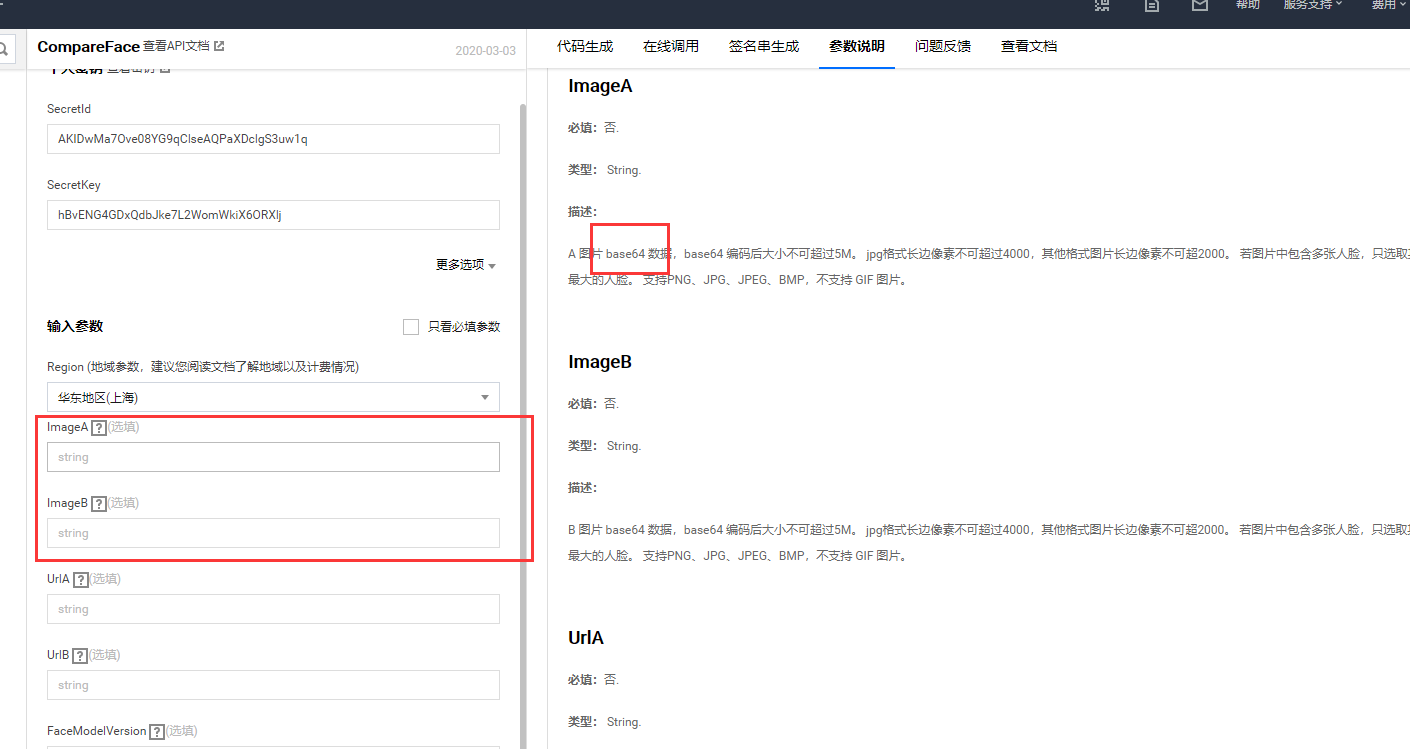This screenshot has height=749, width=1410.
Task: Open the document icon in top bar
Action: point(1152,5)
